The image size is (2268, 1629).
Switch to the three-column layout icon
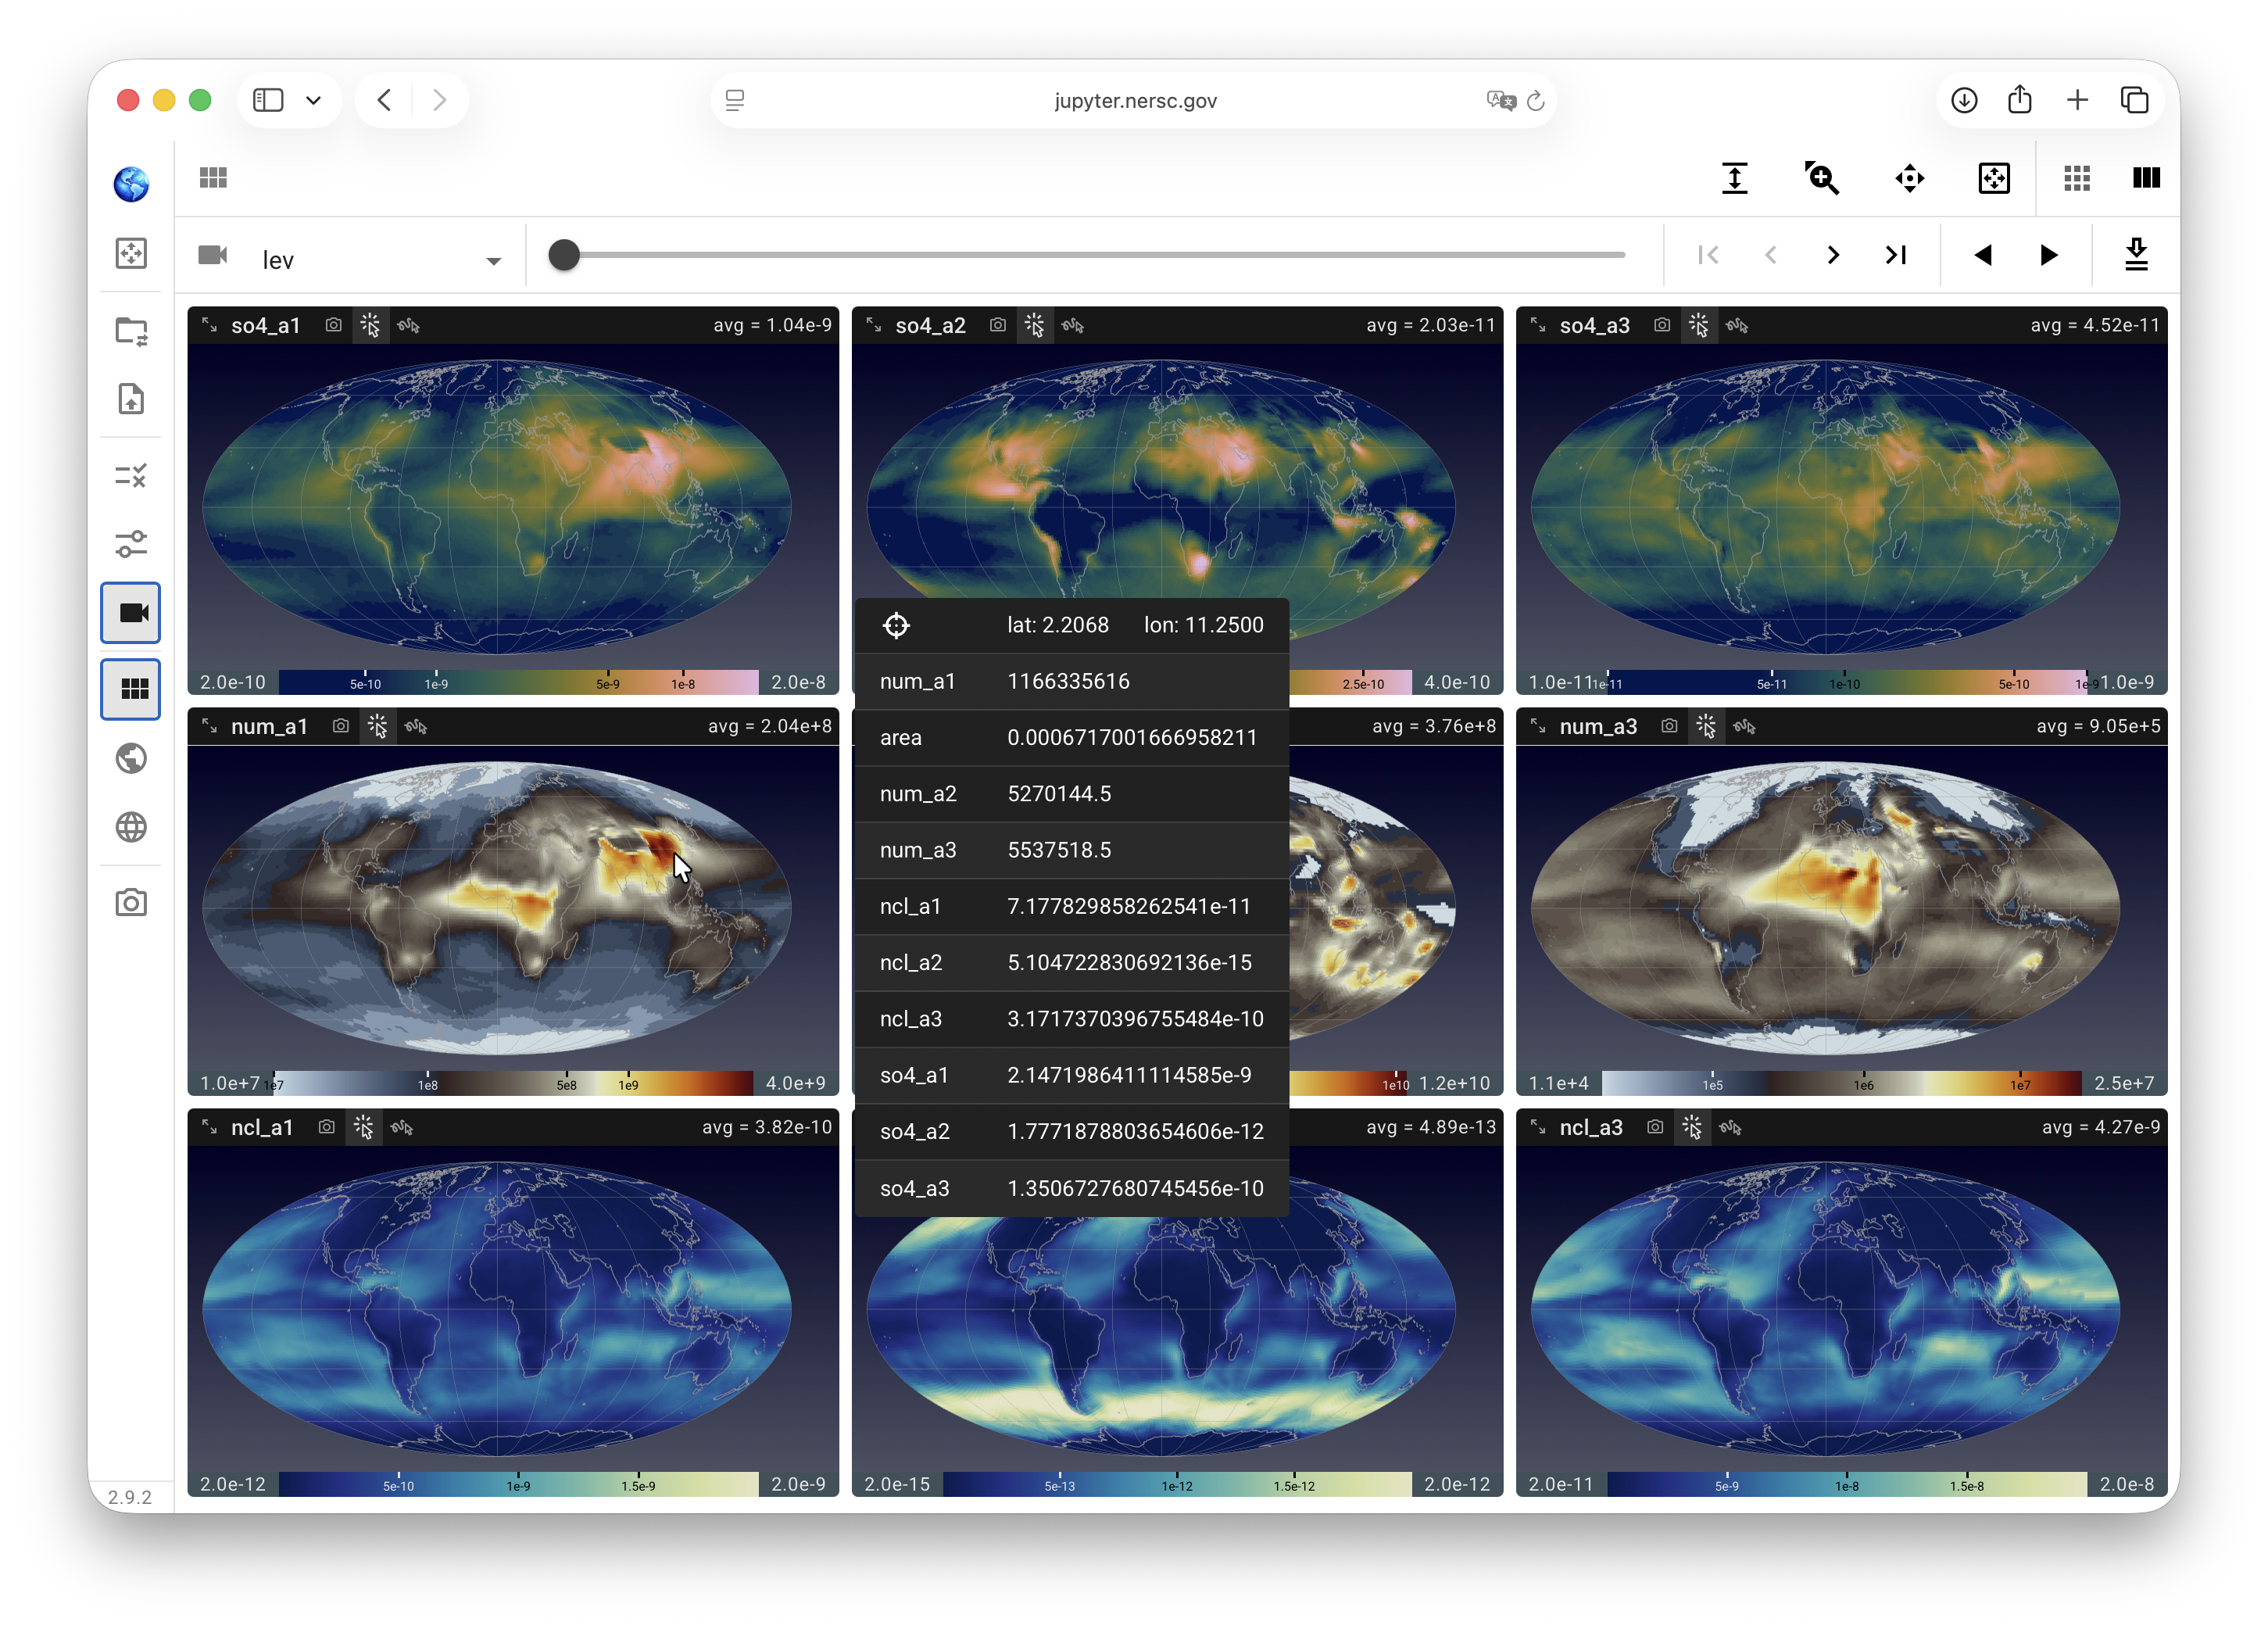pos(2146,178)
